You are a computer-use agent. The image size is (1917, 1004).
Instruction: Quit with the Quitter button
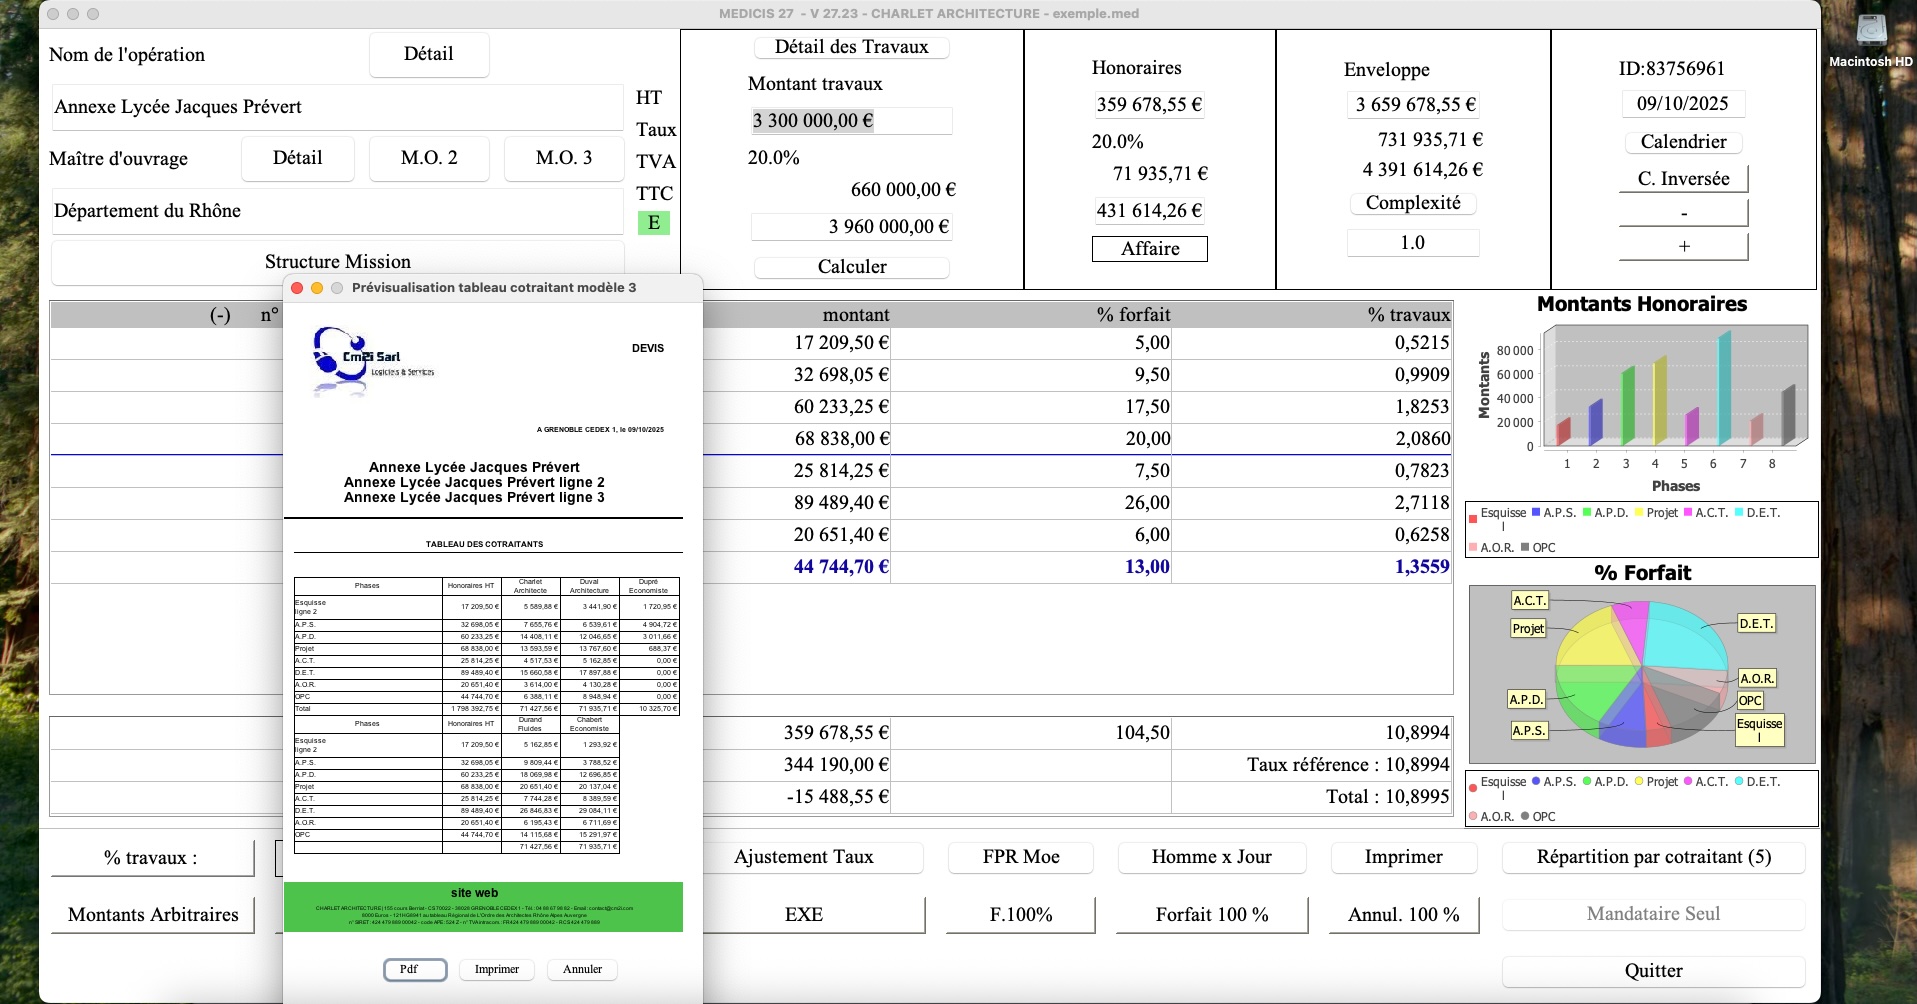click(x=1654, y=971)
